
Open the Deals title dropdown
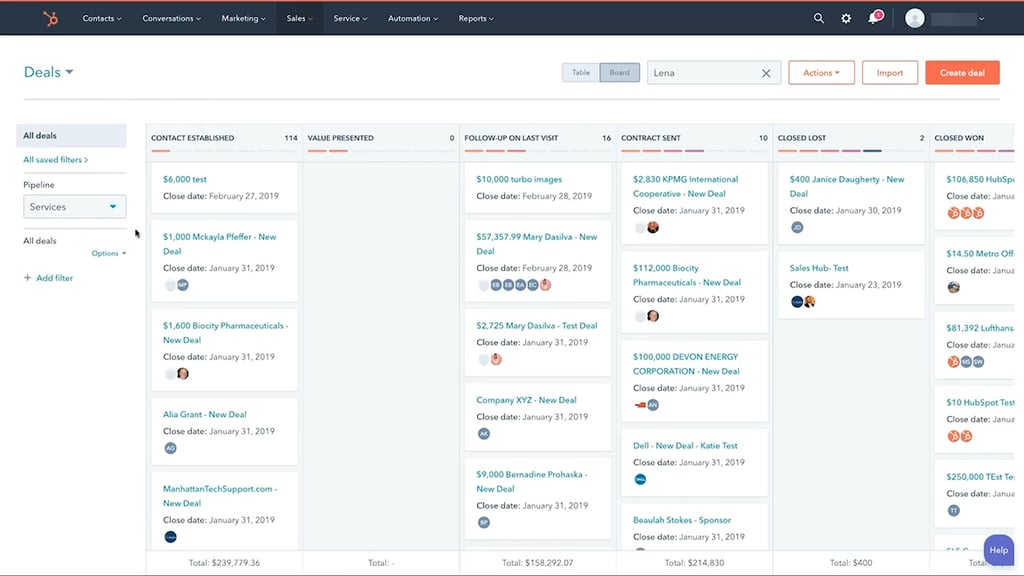point(48,72)
